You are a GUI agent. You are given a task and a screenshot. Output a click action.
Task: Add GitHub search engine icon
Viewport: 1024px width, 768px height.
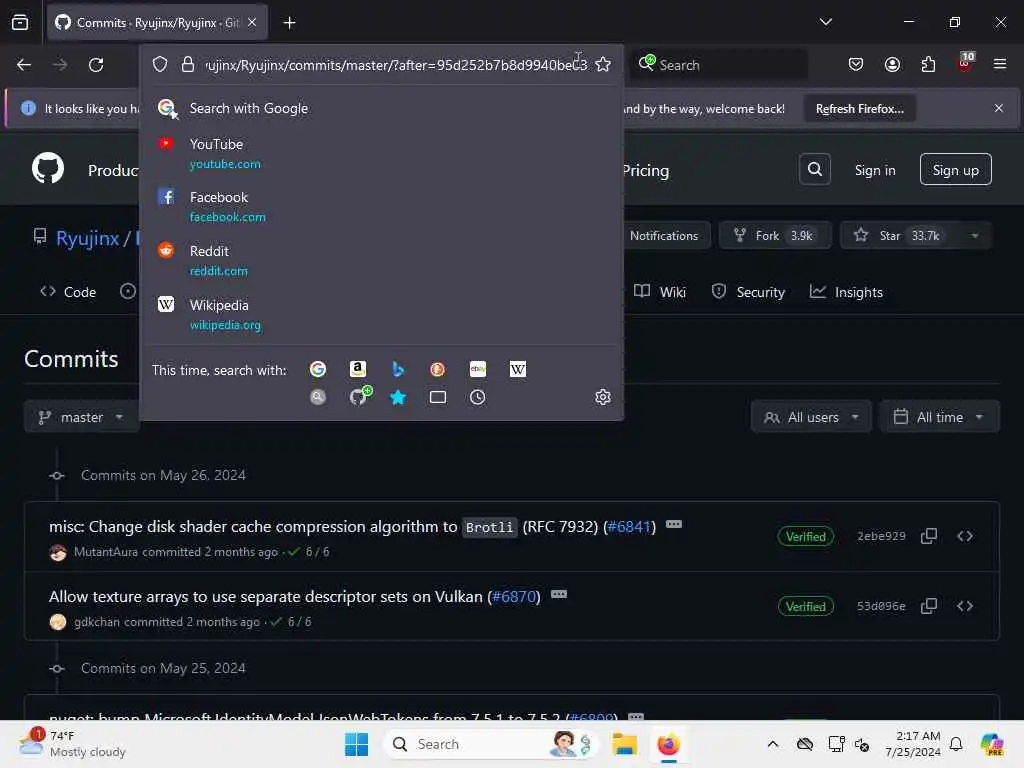click(359, 396)
